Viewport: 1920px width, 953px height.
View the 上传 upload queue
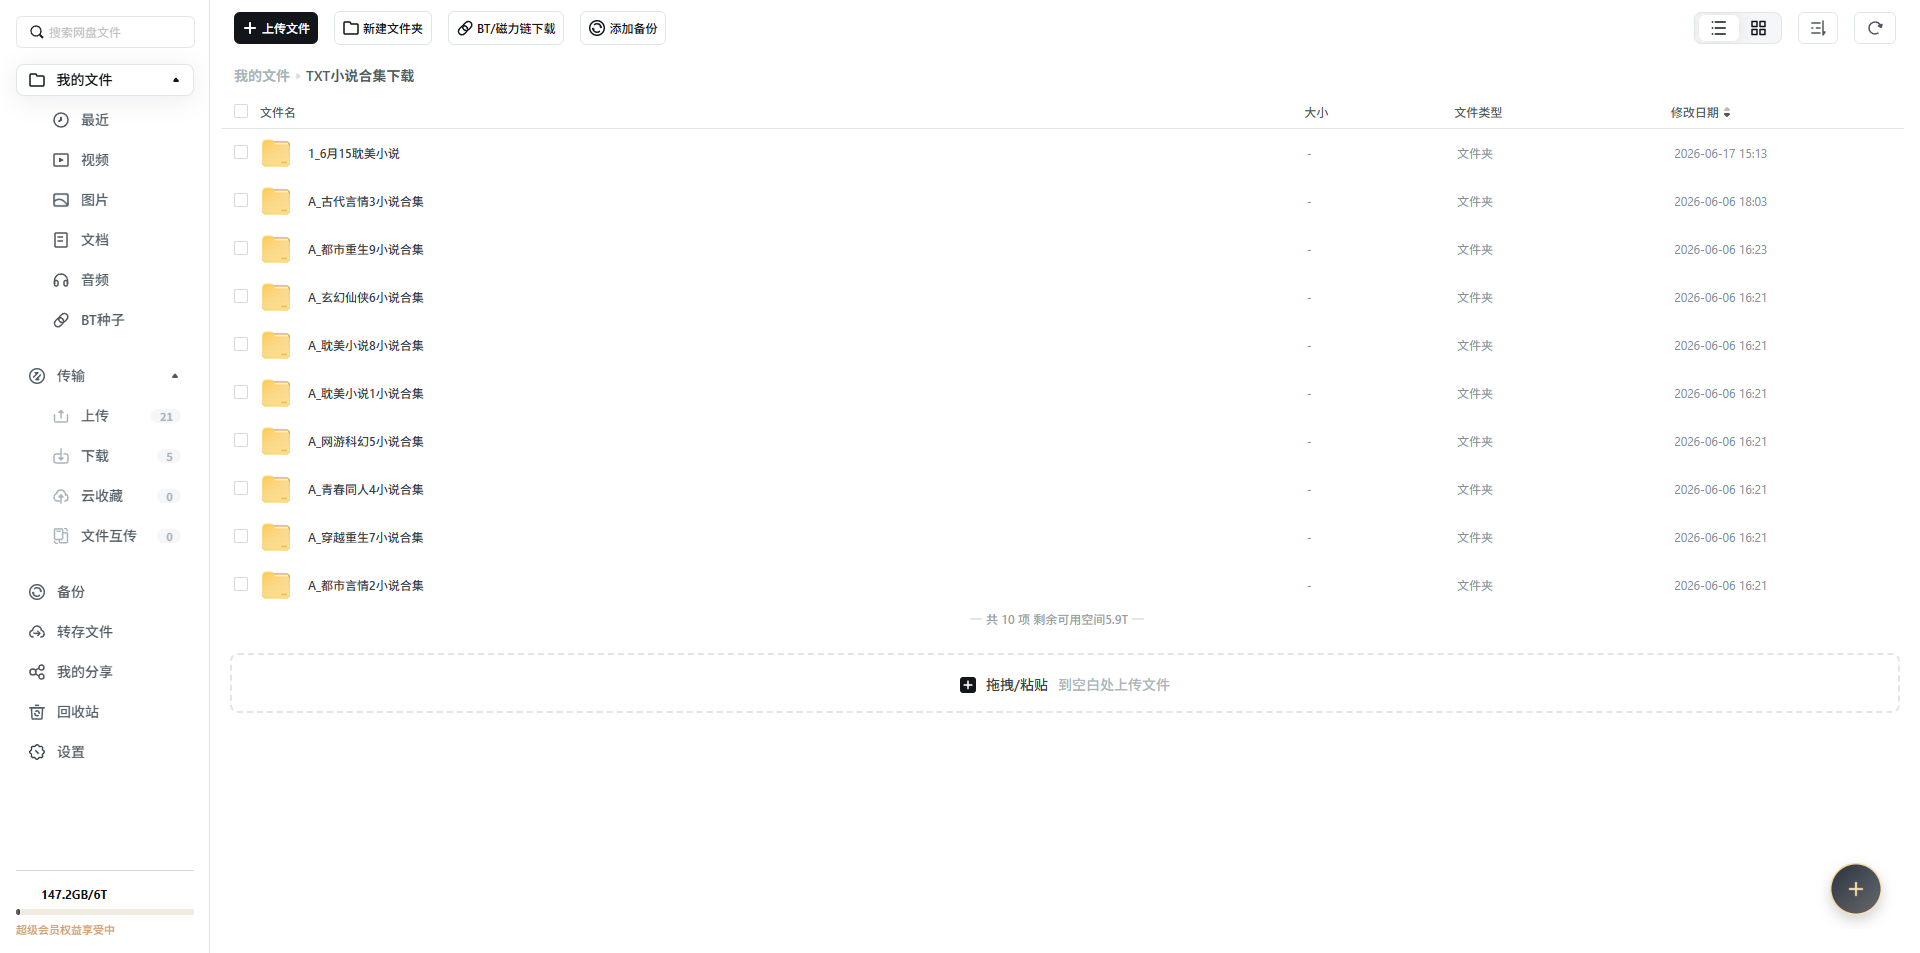[95, 416]
